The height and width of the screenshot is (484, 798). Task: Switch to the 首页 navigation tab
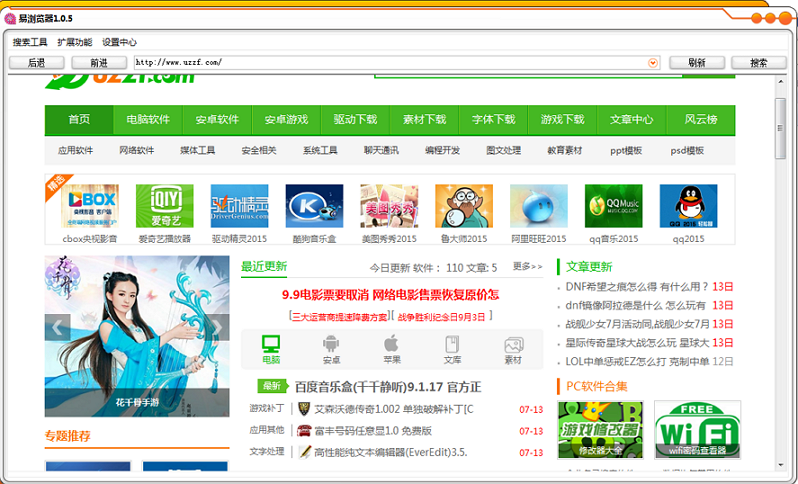(79, 120)
